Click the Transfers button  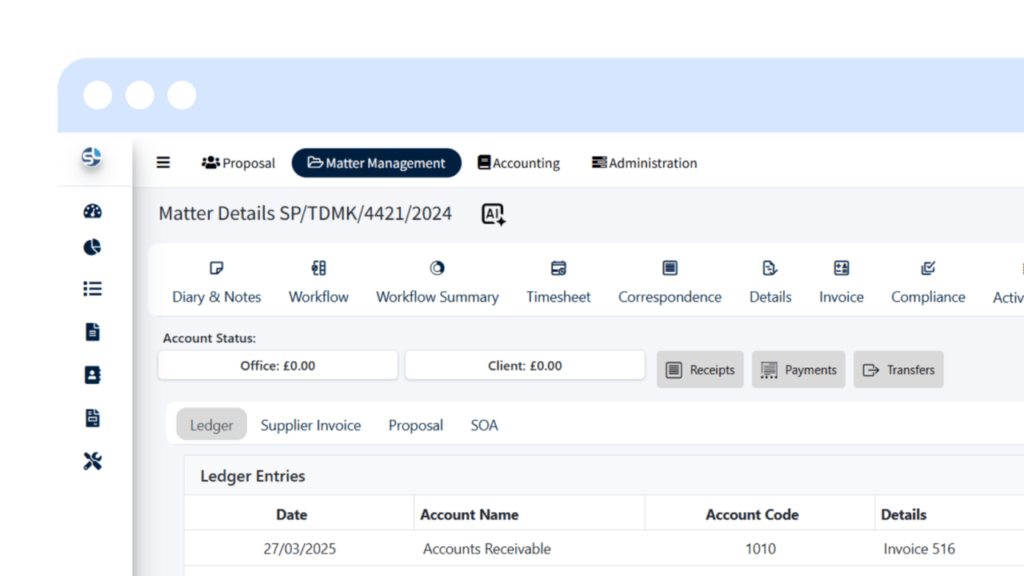coord(898,370)
